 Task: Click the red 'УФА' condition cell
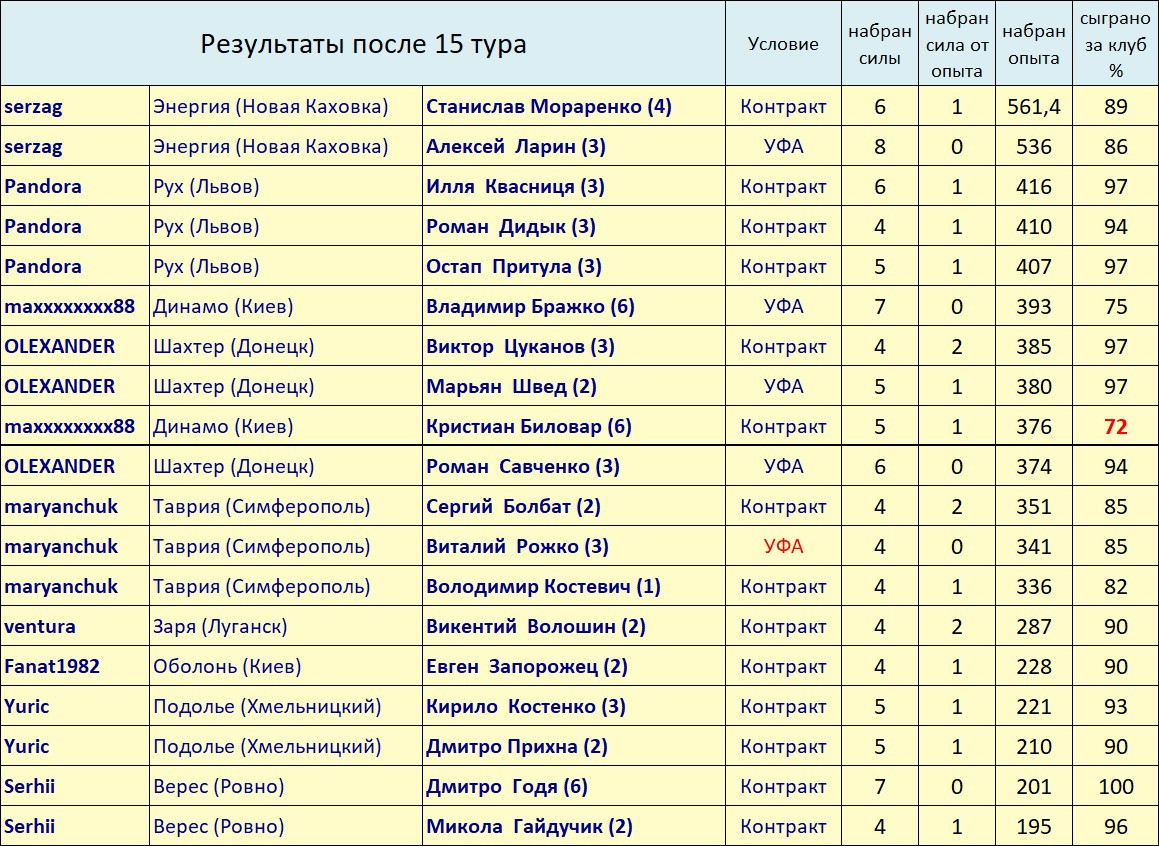click(x=783, y=546)
